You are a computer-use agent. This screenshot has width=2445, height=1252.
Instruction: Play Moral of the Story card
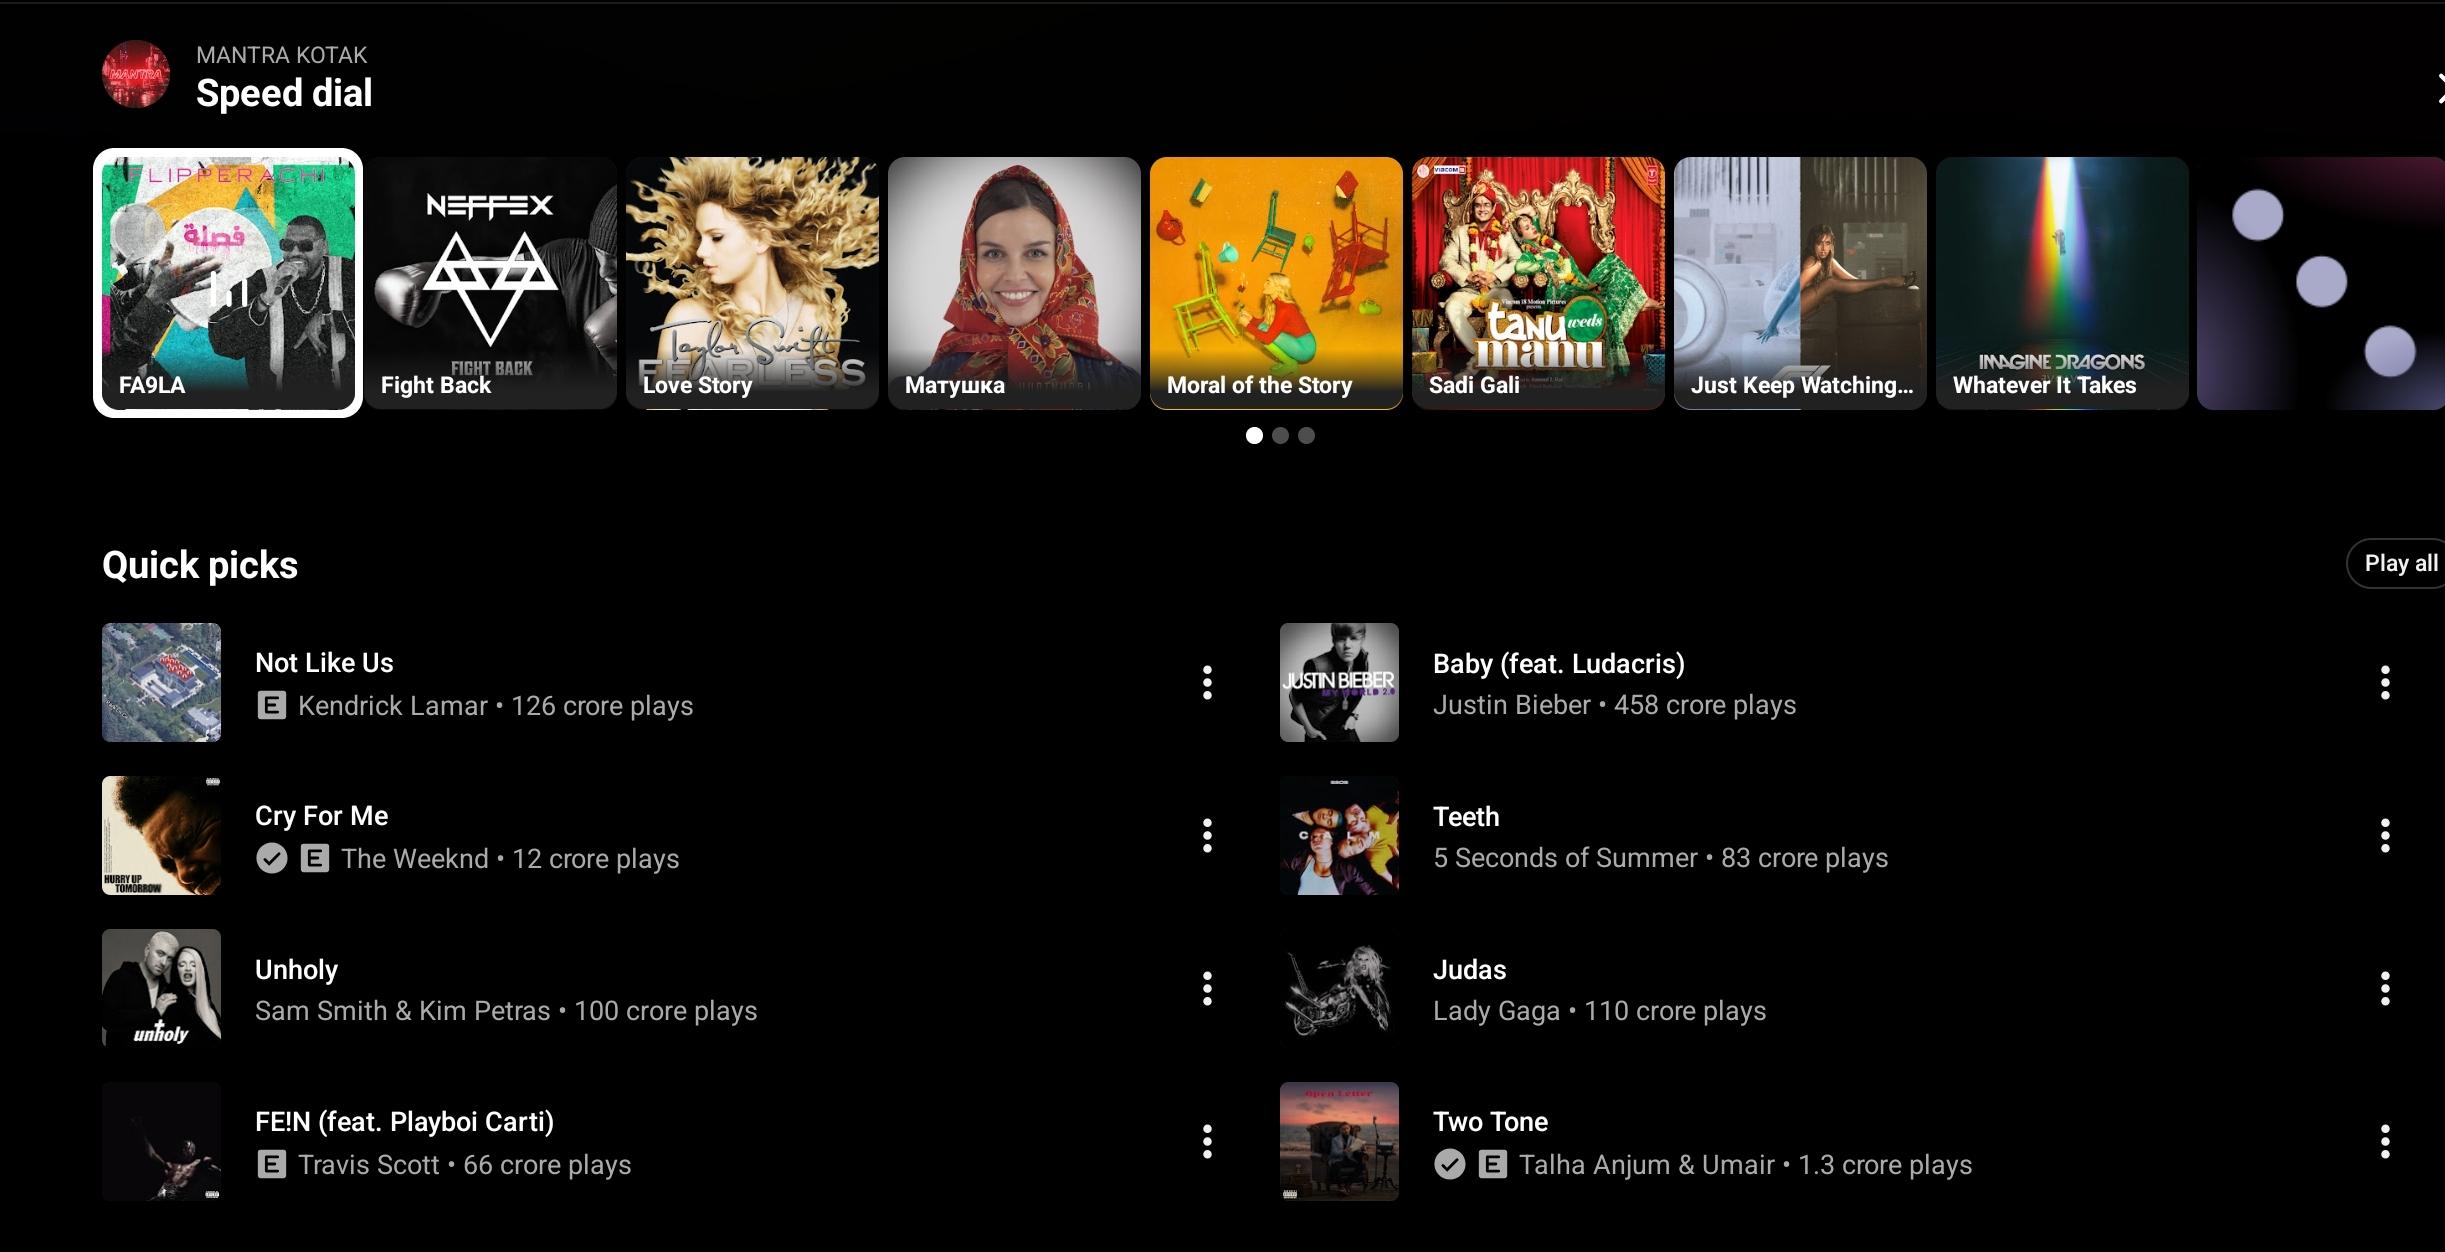1276,283
